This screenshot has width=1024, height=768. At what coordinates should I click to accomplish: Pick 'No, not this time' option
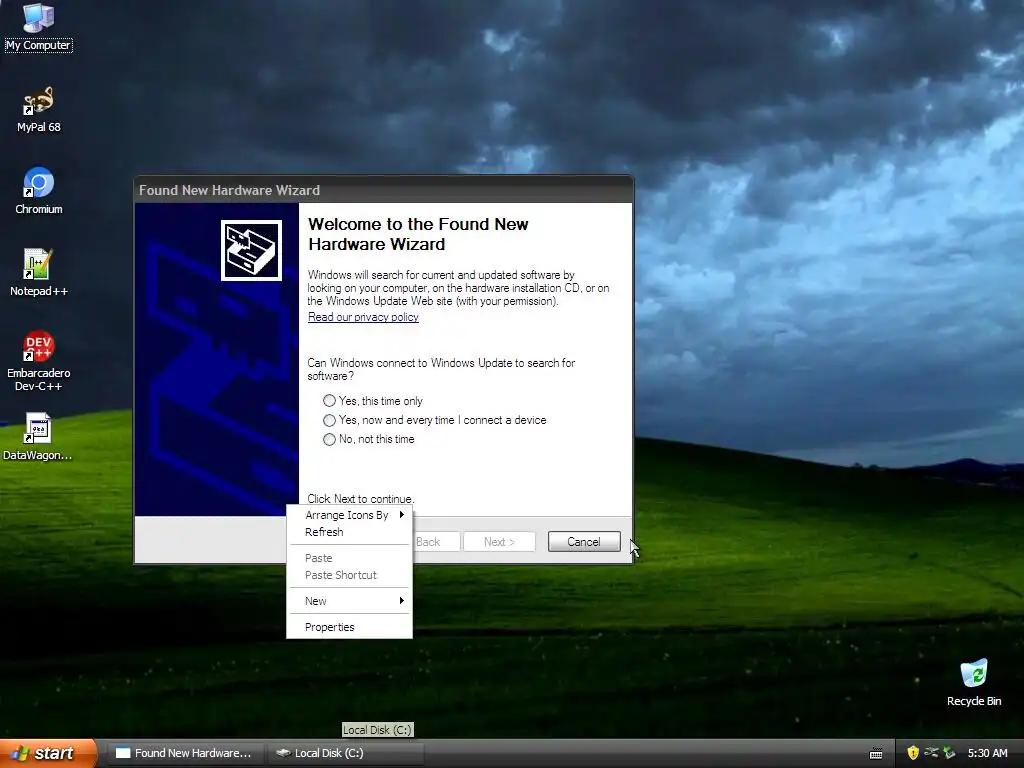pos(369,440)
